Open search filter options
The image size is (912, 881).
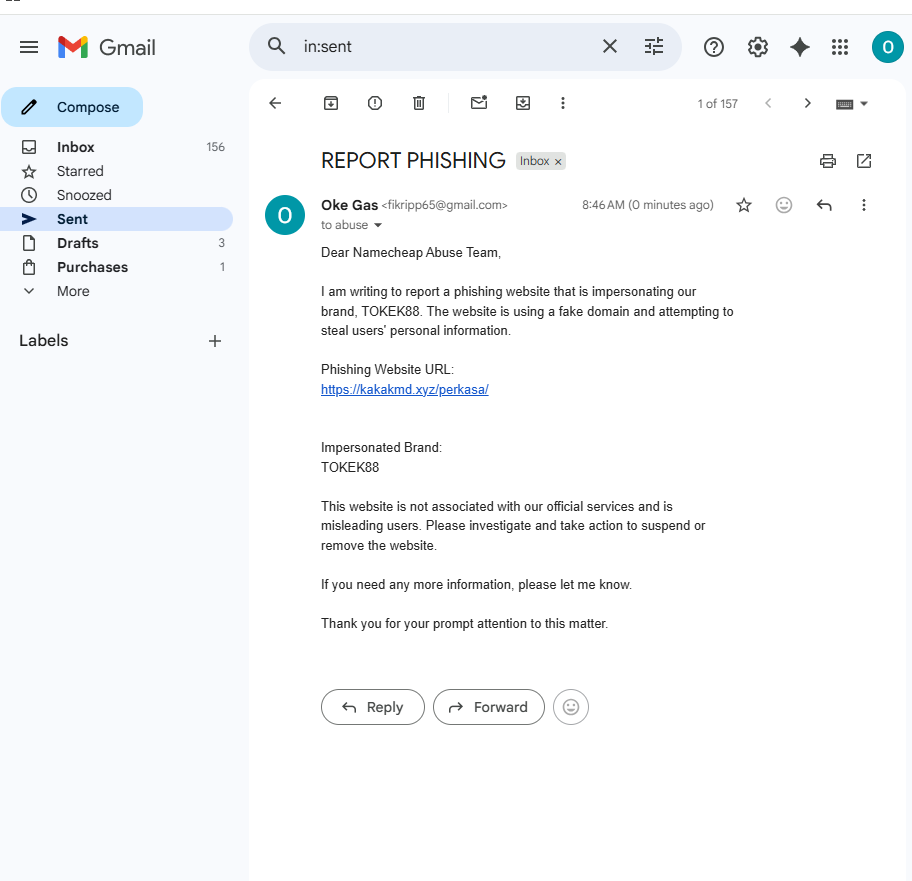click(654, 46)
